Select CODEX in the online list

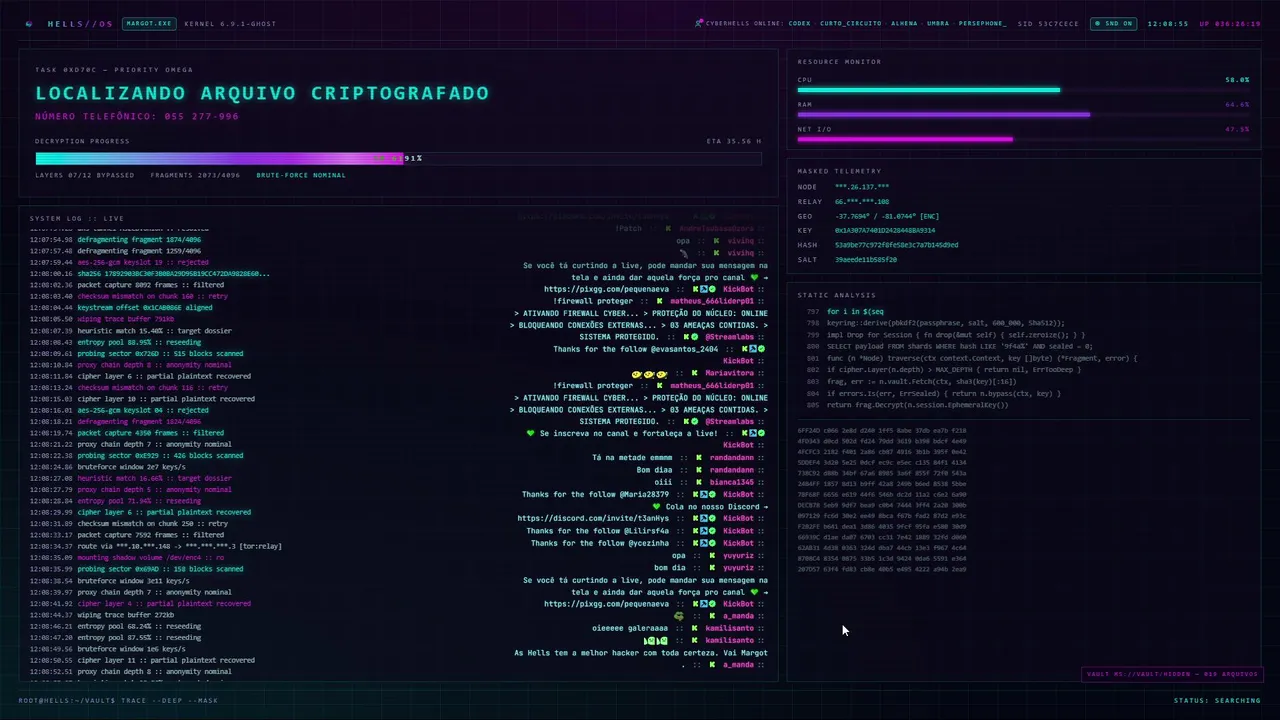799,23
